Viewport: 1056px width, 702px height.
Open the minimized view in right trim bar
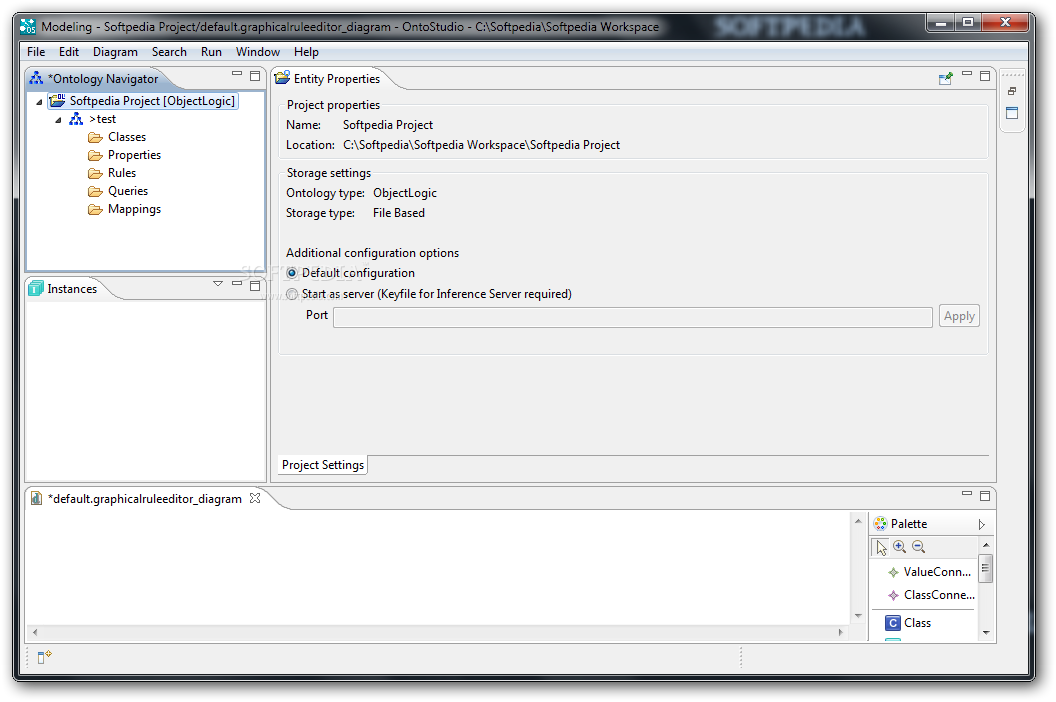pyautogui.click(x=1012, y=113)
